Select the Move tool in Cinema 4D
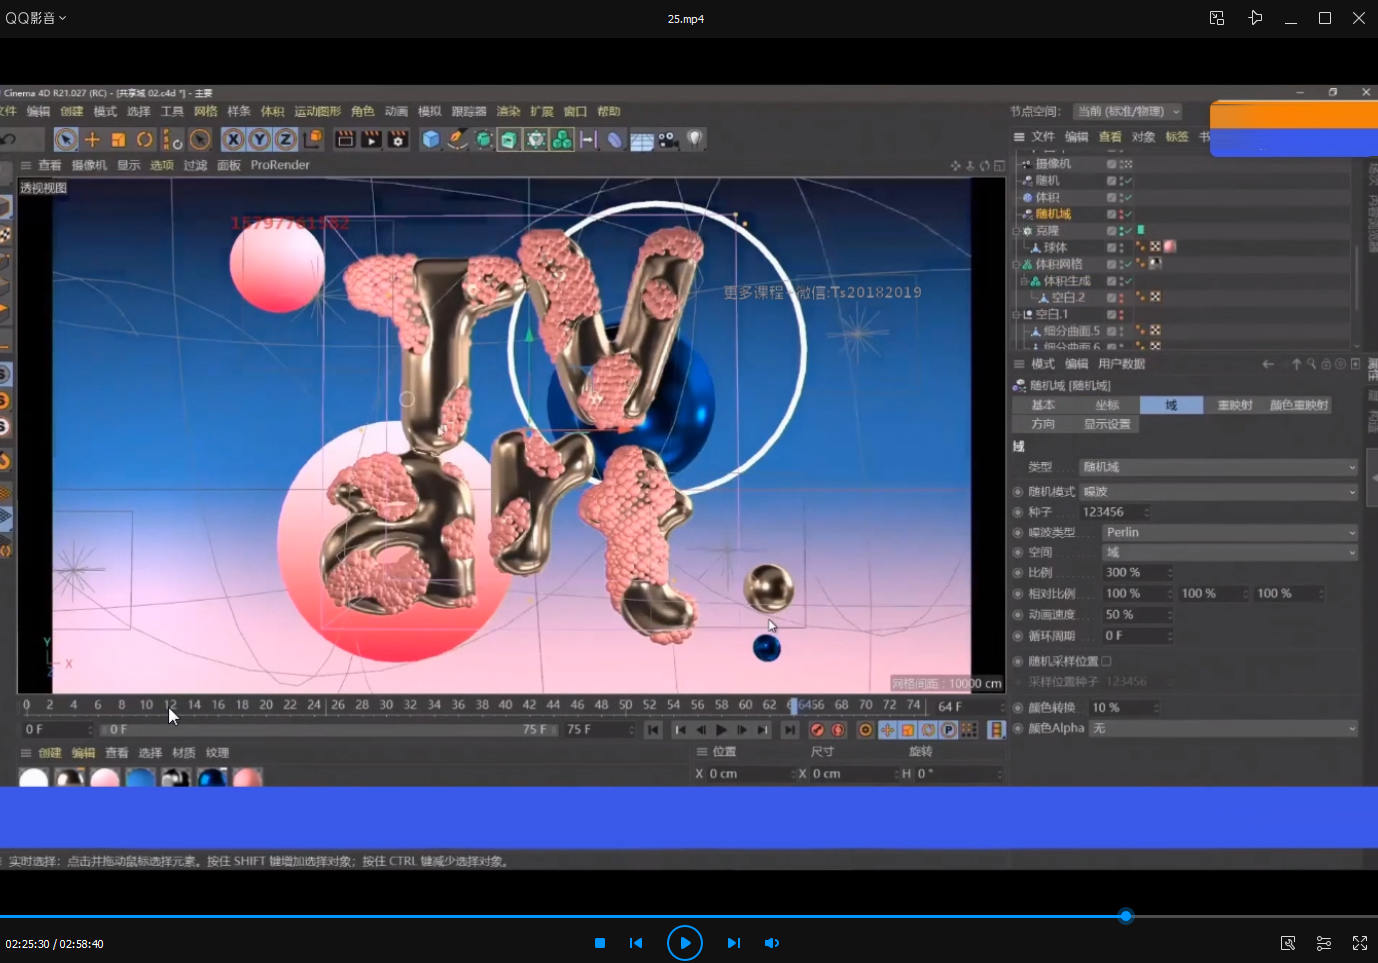The width and height of the screenshot is (1378, 963). click(x=92, y=140)
